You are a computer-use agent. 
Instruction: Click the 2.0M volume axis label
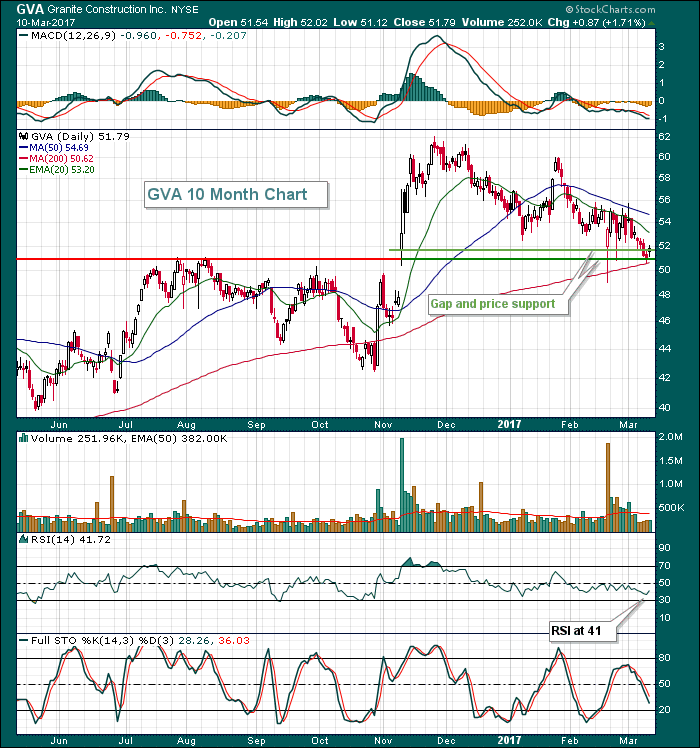[670, 437]
